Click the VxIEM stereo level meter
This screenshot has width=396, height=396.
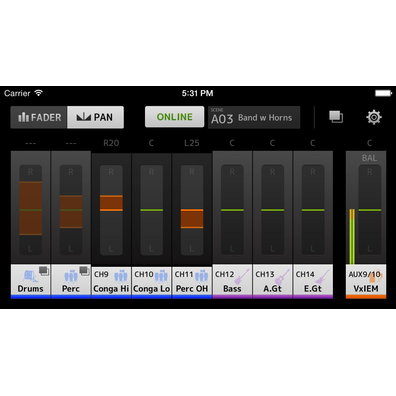(x=352, y=237)
